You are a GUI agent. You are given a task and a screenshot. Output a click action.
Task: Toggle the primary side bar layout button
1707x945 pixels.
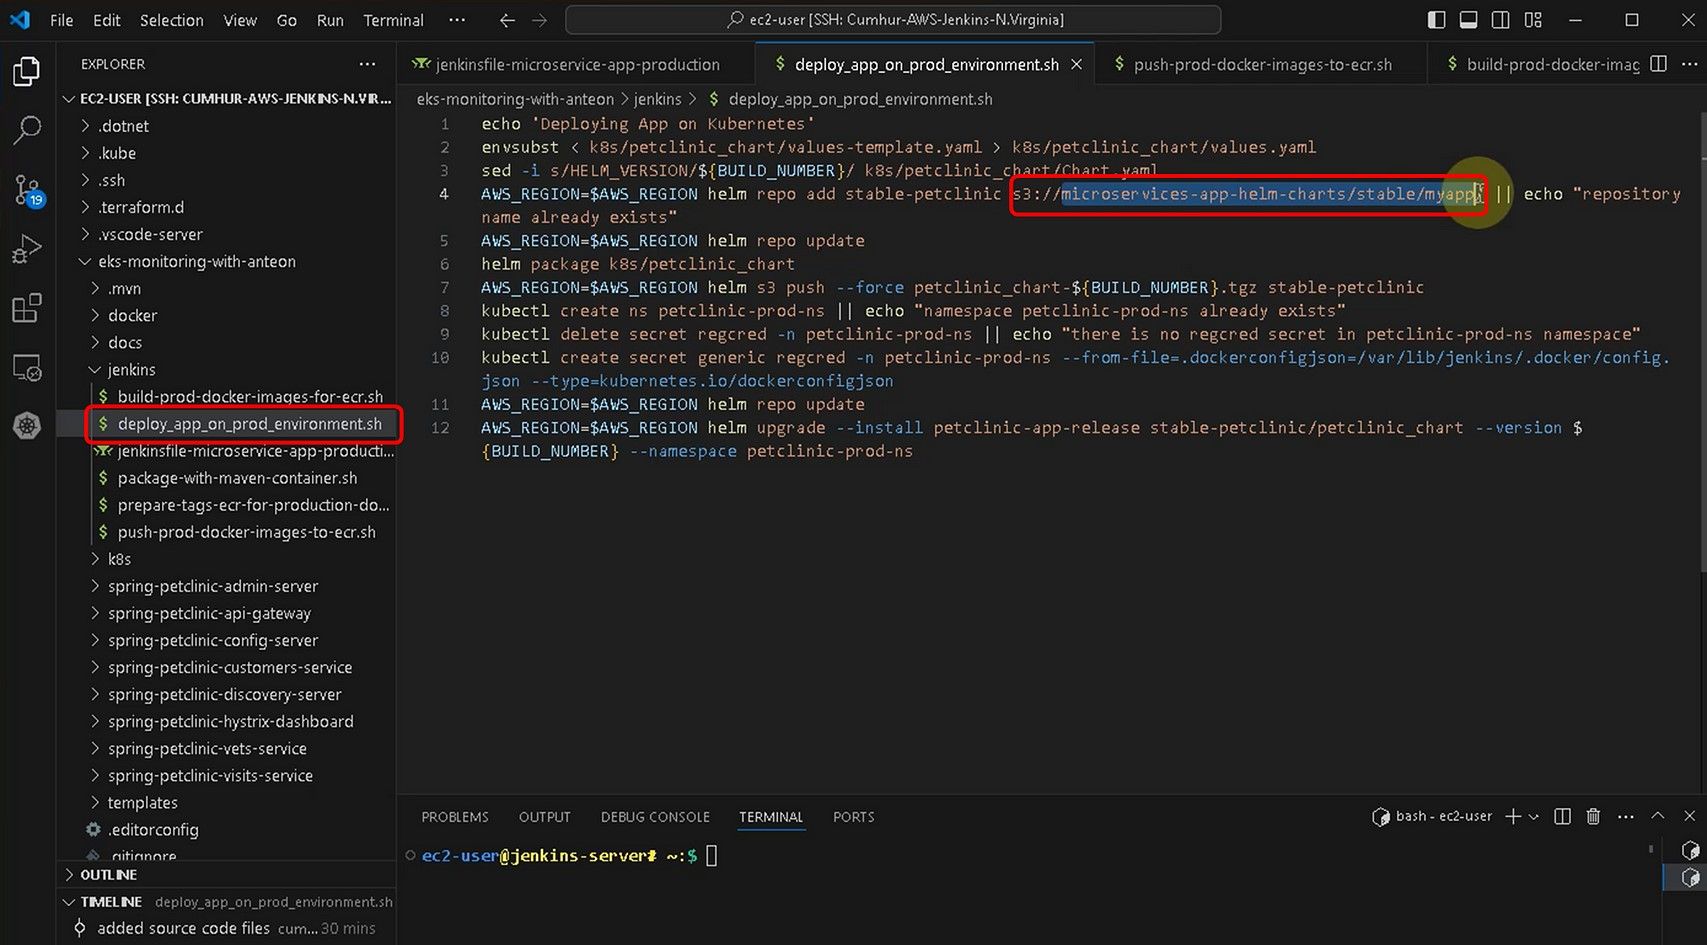tap(1436, 20)
